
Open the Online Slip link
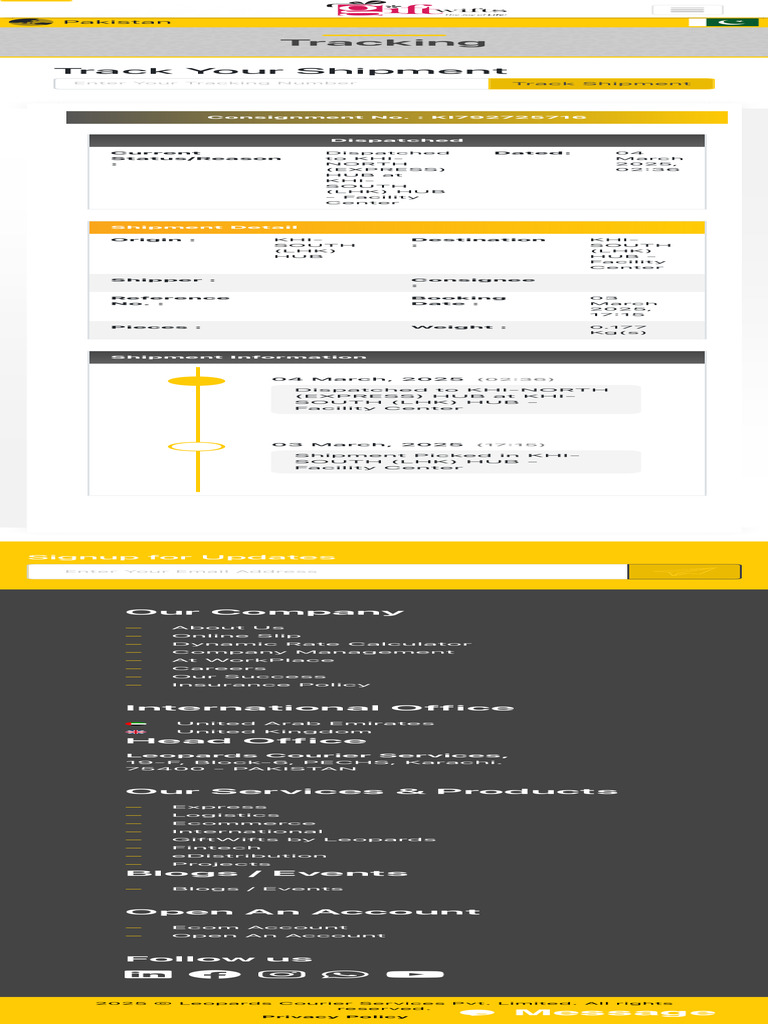coord(236,635)
